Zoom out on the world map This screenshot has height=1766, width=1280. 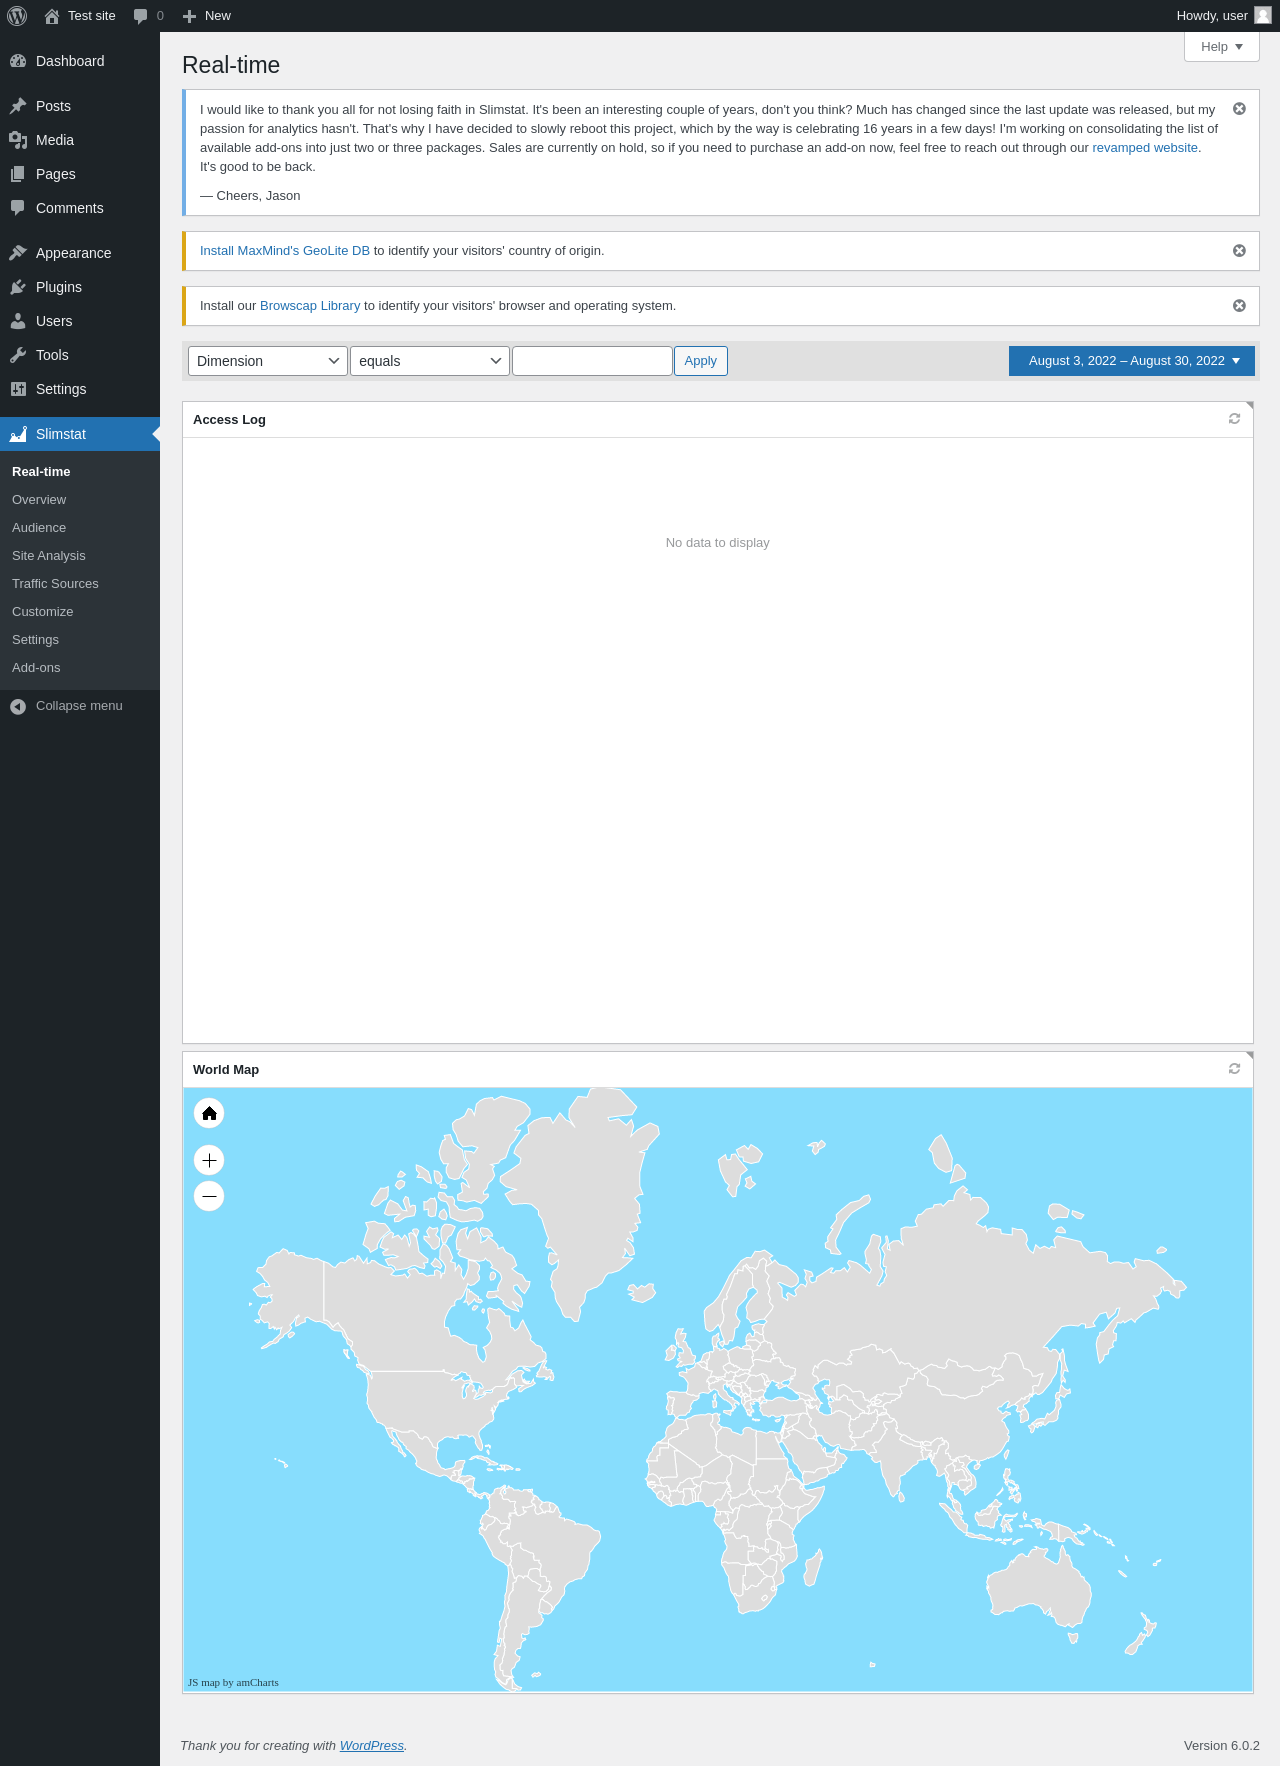click(x=209, y=1196)
